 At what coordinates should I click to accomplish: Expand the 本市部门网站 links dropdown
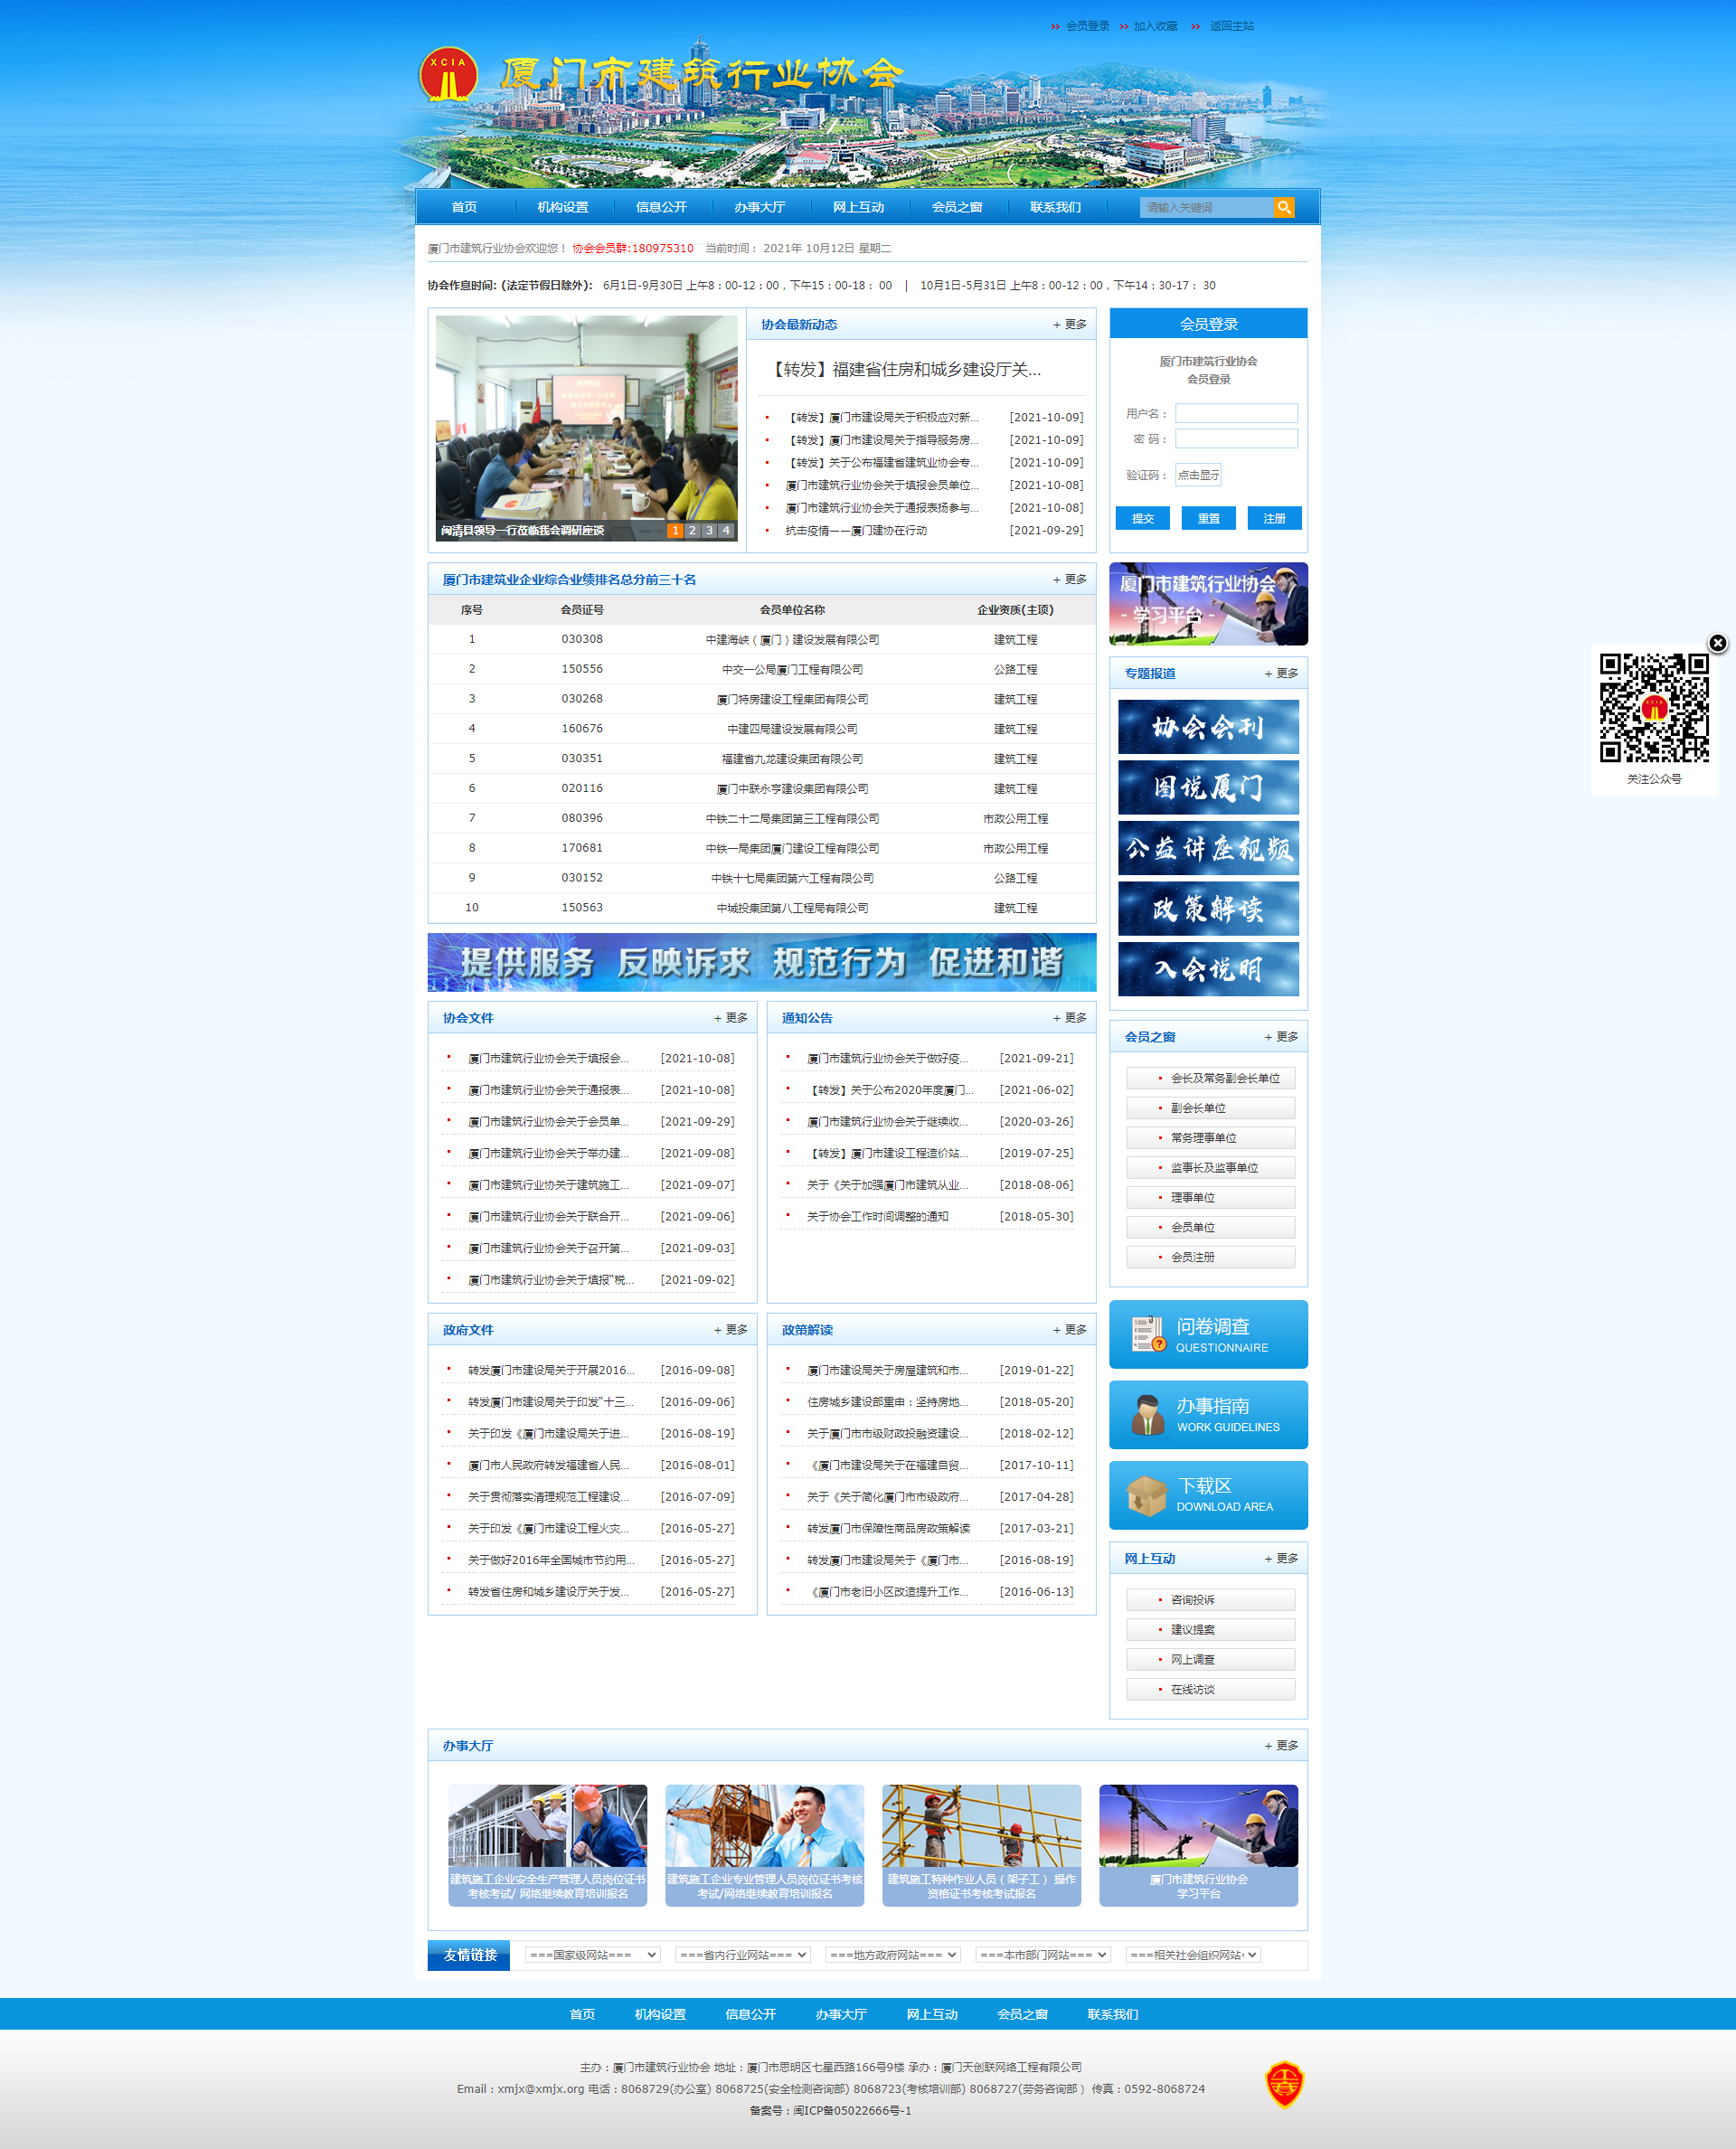tap(1042, 1954)
